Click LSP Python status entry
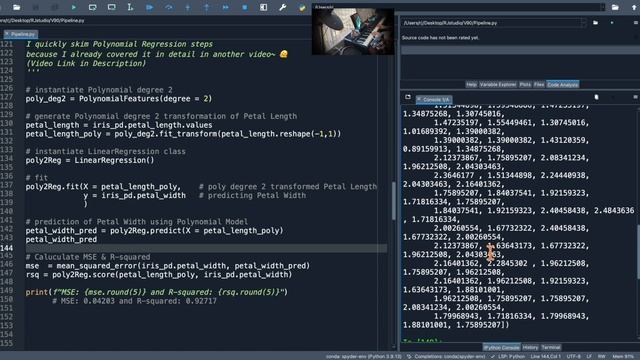 tap(508, 356)
